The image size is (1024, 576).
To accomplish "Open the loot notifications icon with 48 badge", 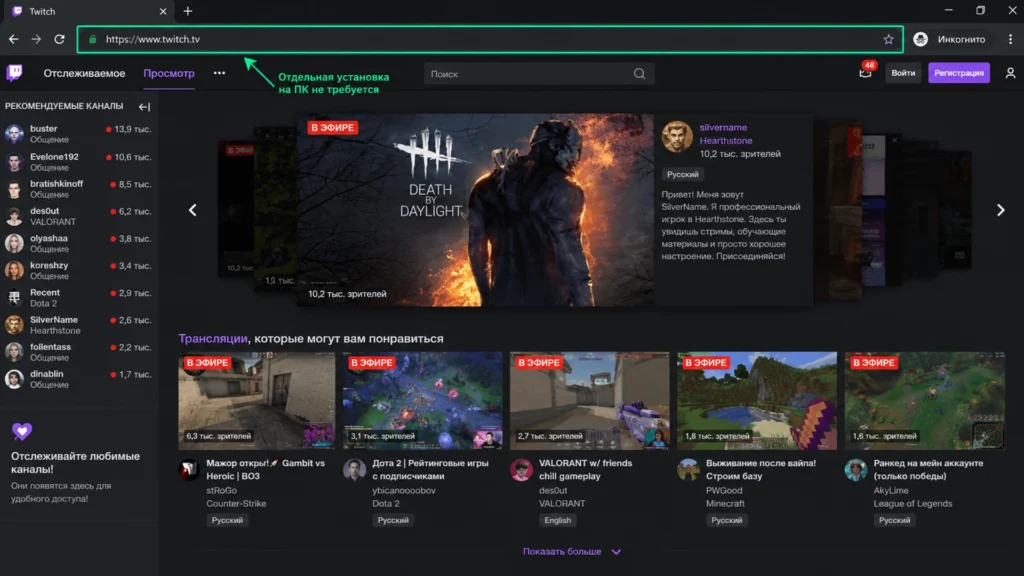I will [865, 72].
